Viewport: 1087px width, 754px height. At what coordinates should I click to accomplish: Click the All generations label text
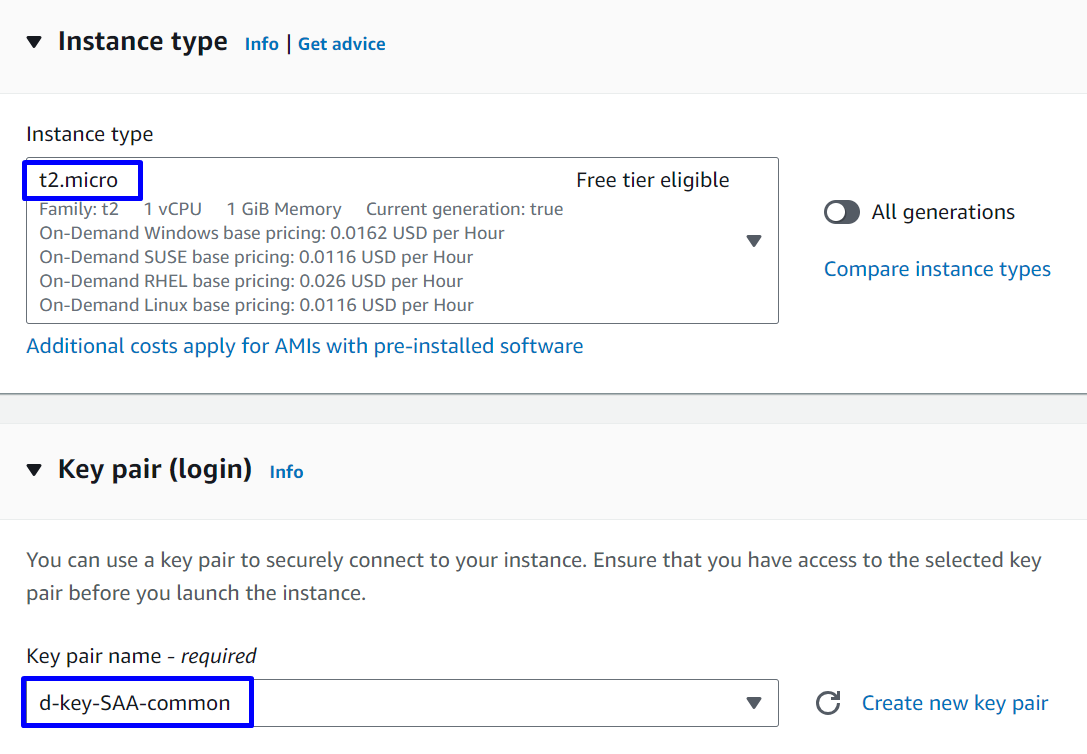(x=943, y=212)
